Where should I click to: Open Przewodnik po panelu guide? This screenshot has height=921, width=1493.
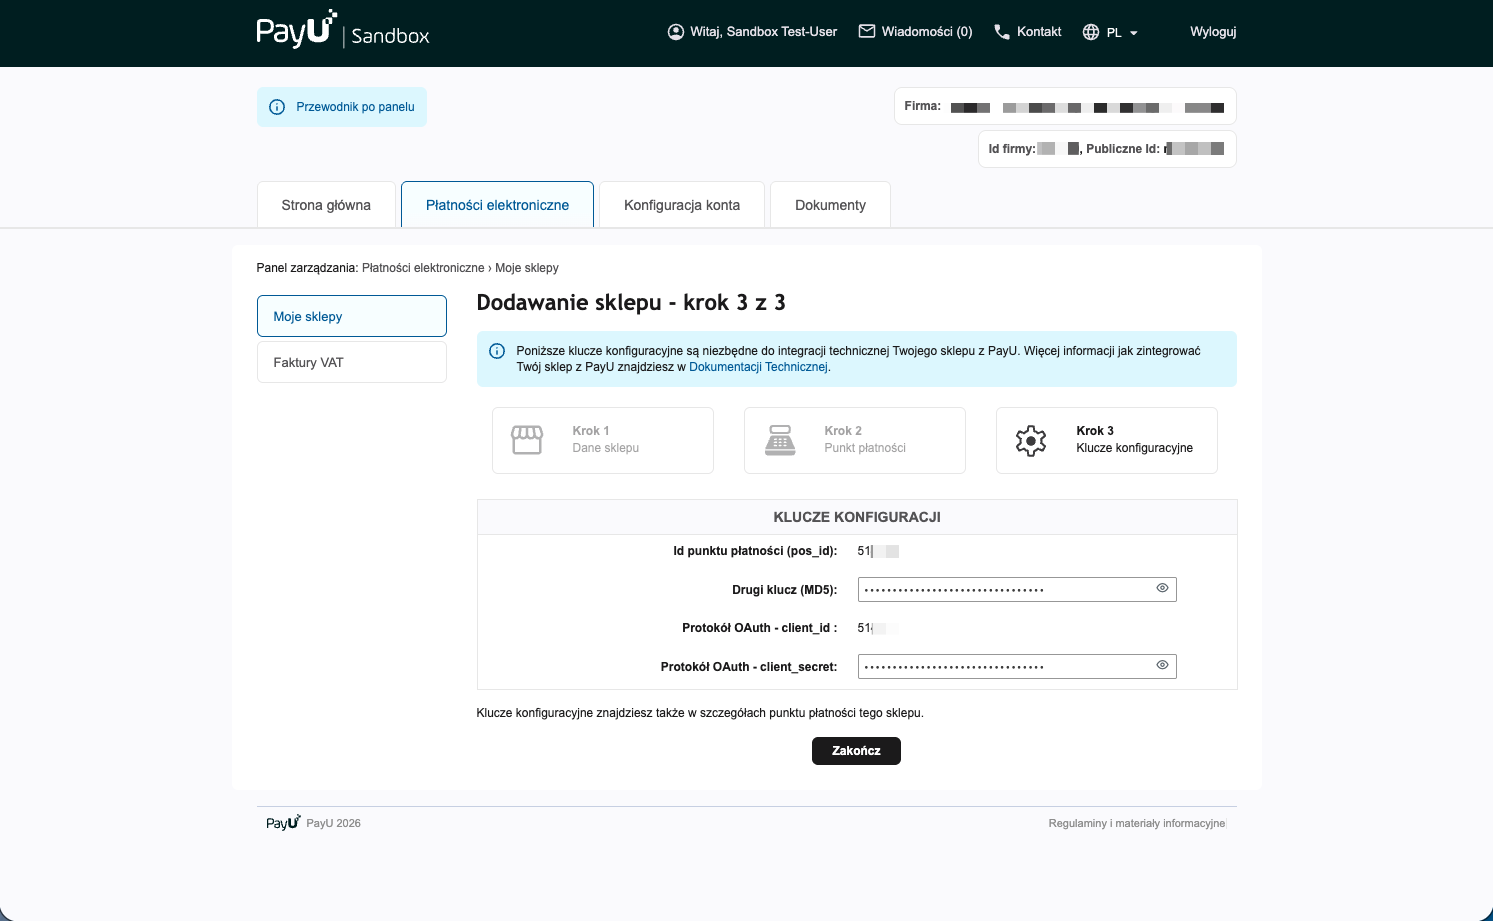[342, 107]
